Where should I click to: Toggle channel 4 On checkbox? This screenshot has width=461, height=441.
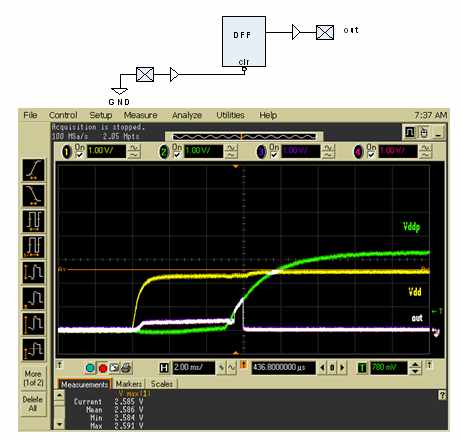371,155
